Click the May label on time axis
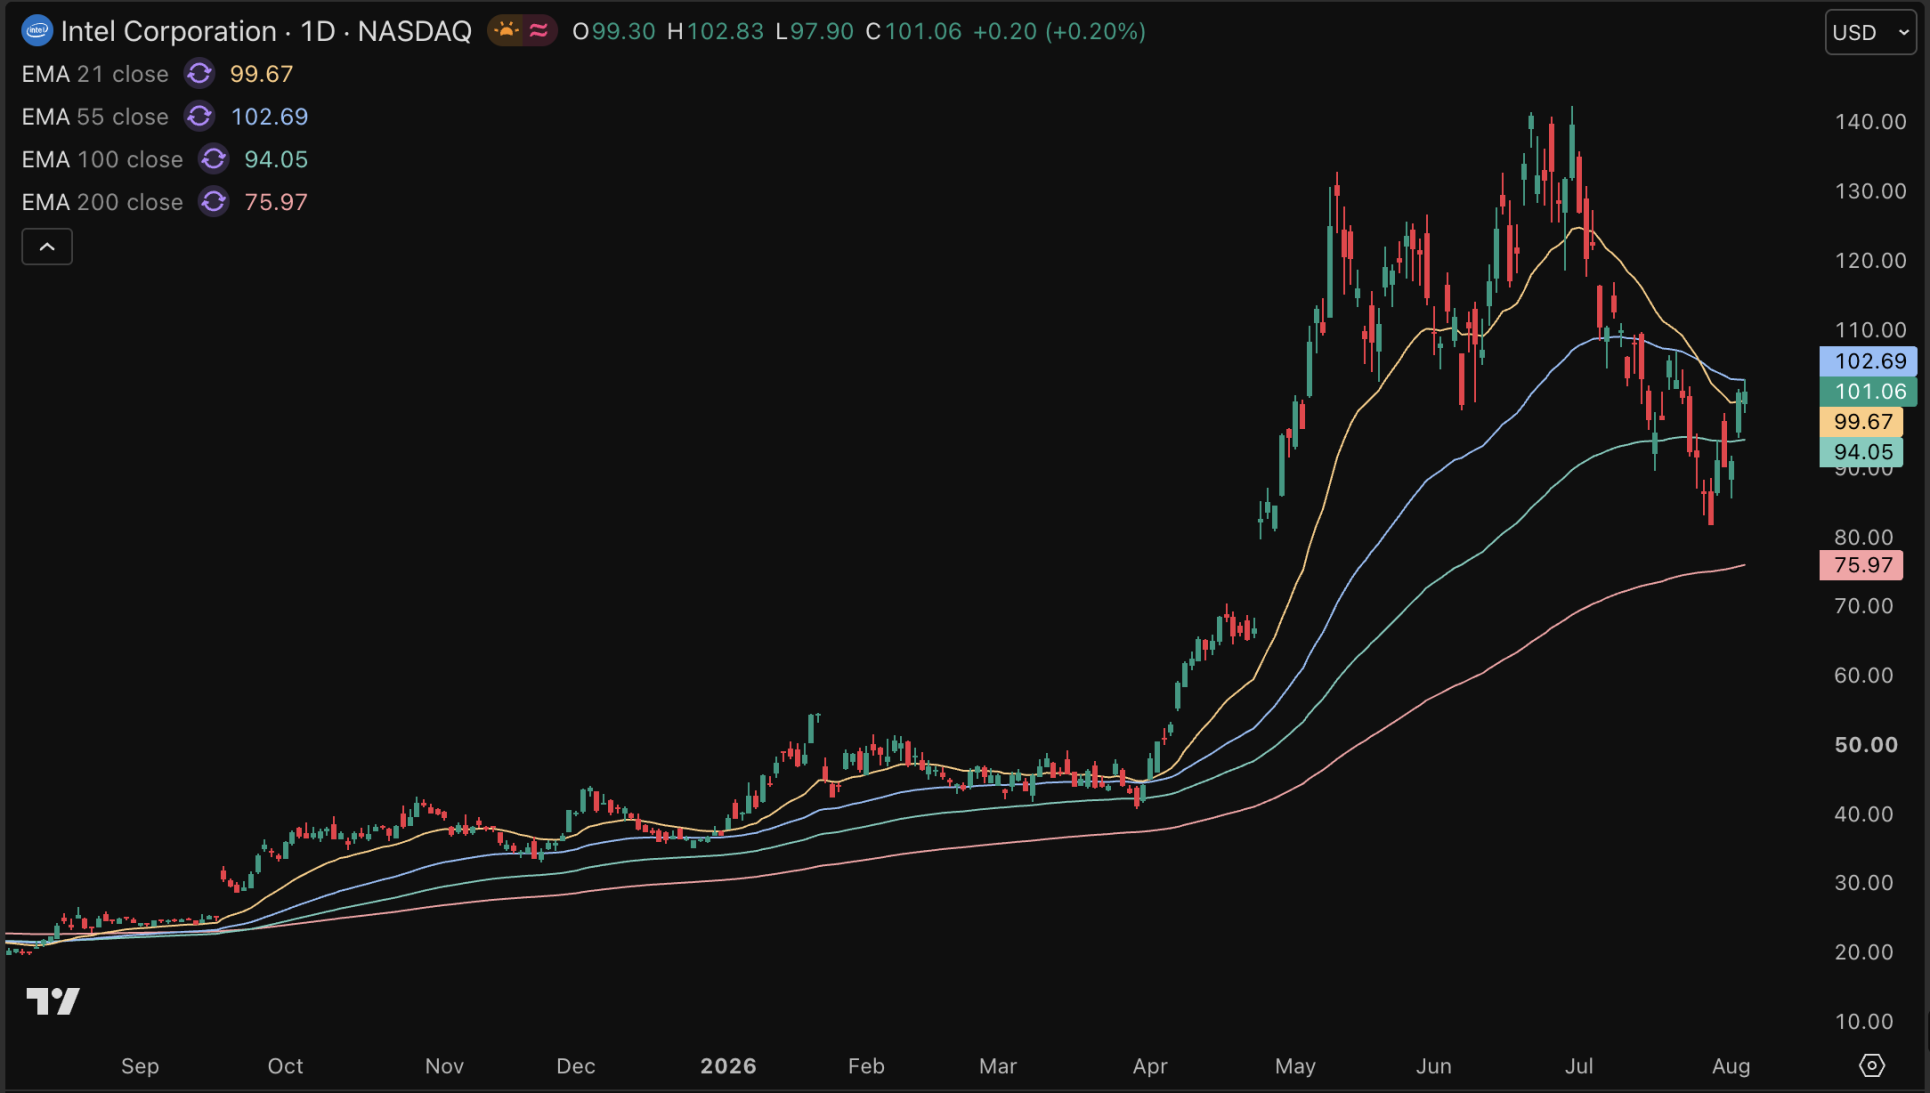Viewport: 1930px width, 1093px height. click(1295, 1066)
